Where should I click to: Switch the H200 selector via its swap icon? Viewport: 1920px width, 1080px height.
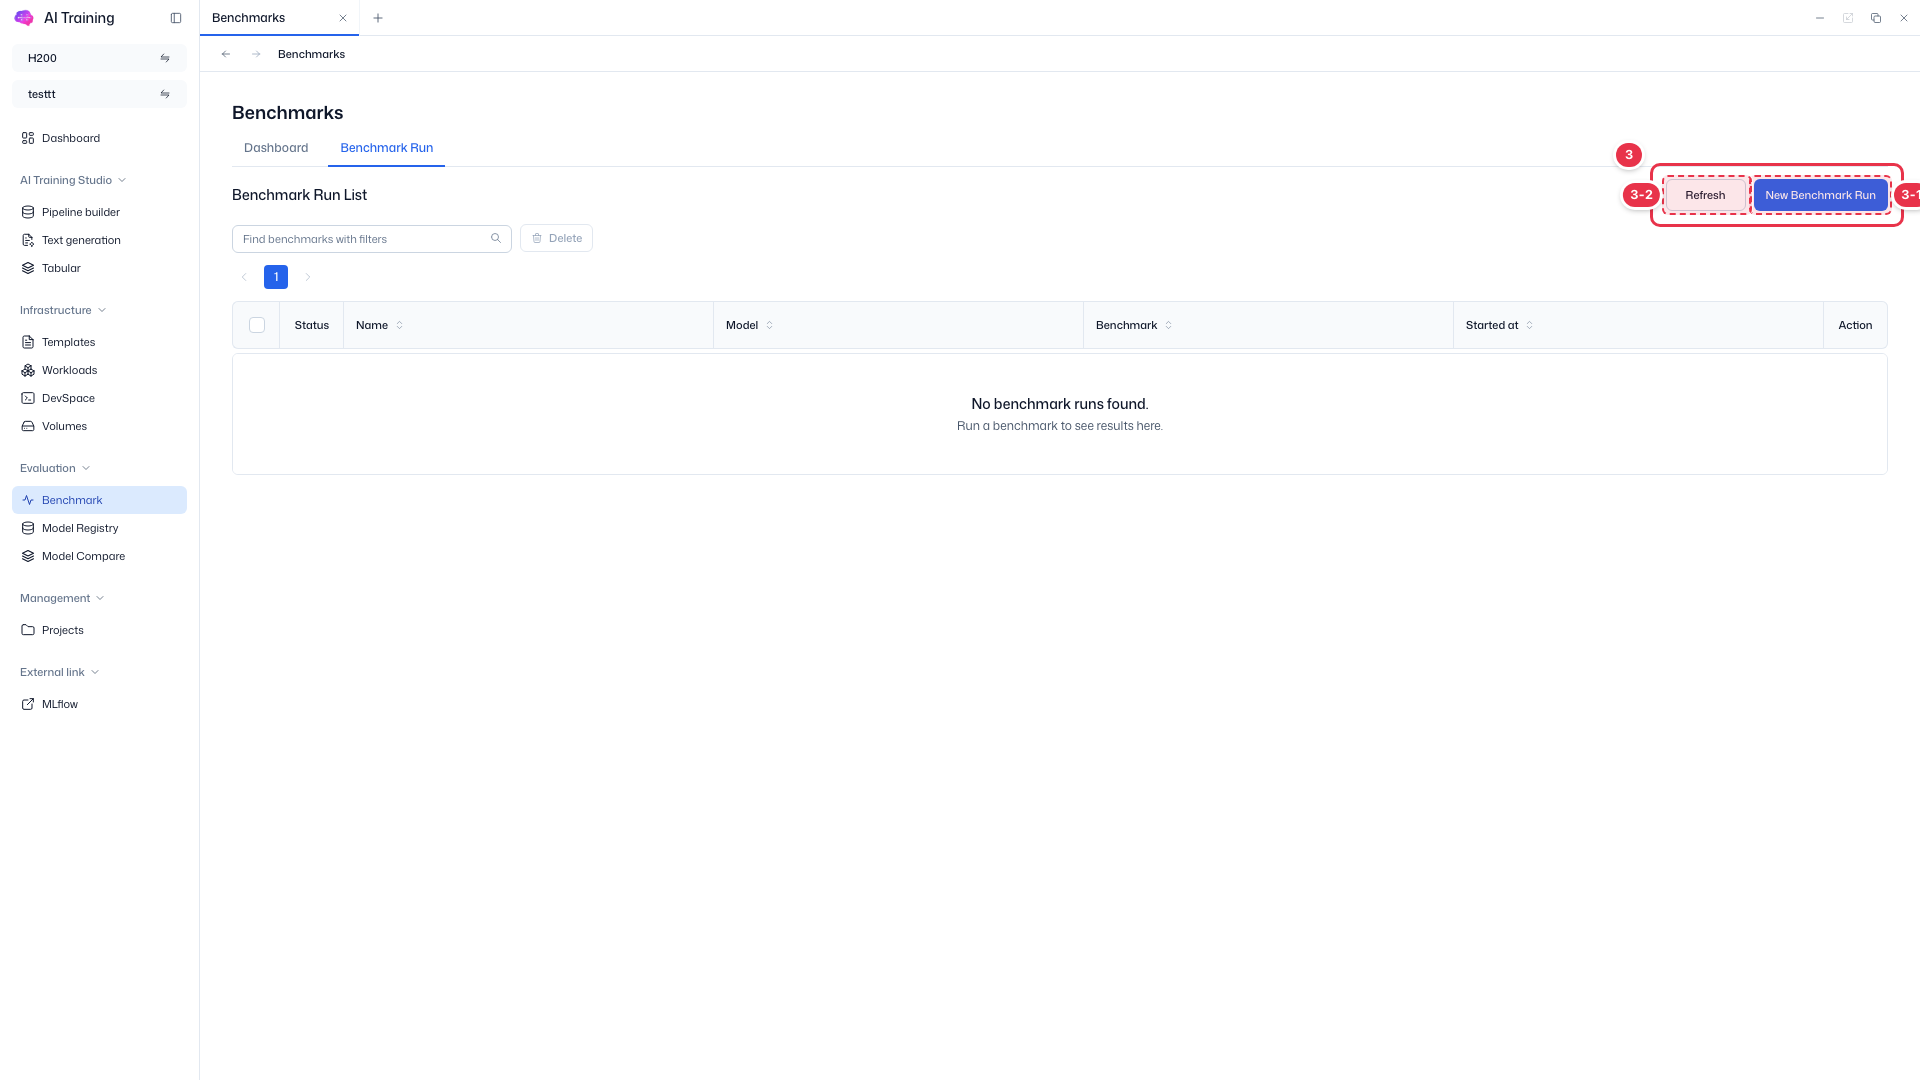165,58
